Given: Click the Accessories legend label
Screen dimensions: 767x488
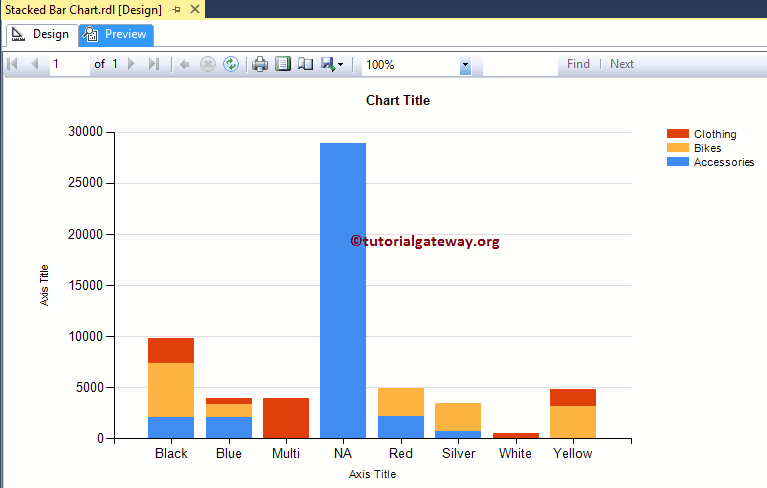Looking at the screenshot, I should pyautogui.click(x=724, y=162).
